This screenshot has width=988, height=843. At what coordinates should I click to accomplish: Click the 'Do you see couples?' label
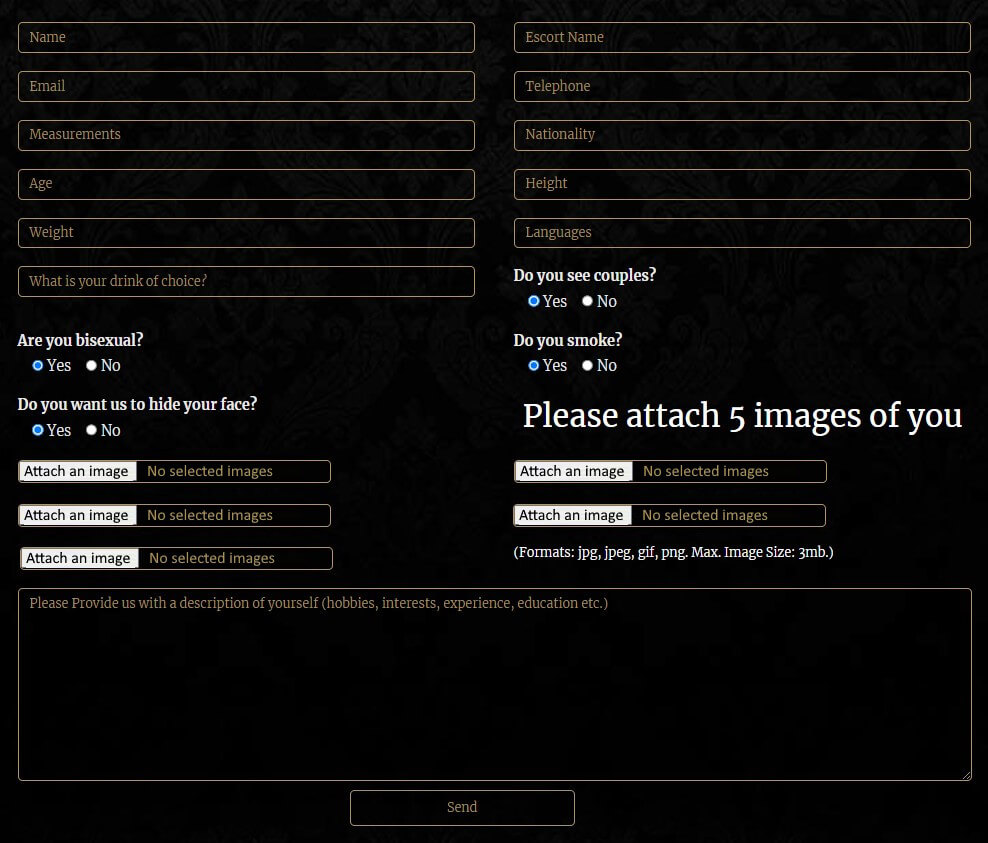coord(585,276)
